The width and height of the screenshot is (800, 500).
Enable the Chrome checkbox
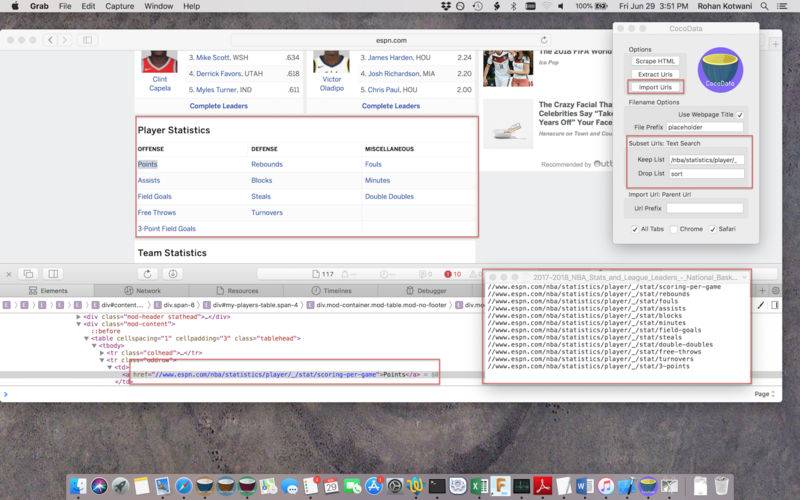(x=674, y=229)
